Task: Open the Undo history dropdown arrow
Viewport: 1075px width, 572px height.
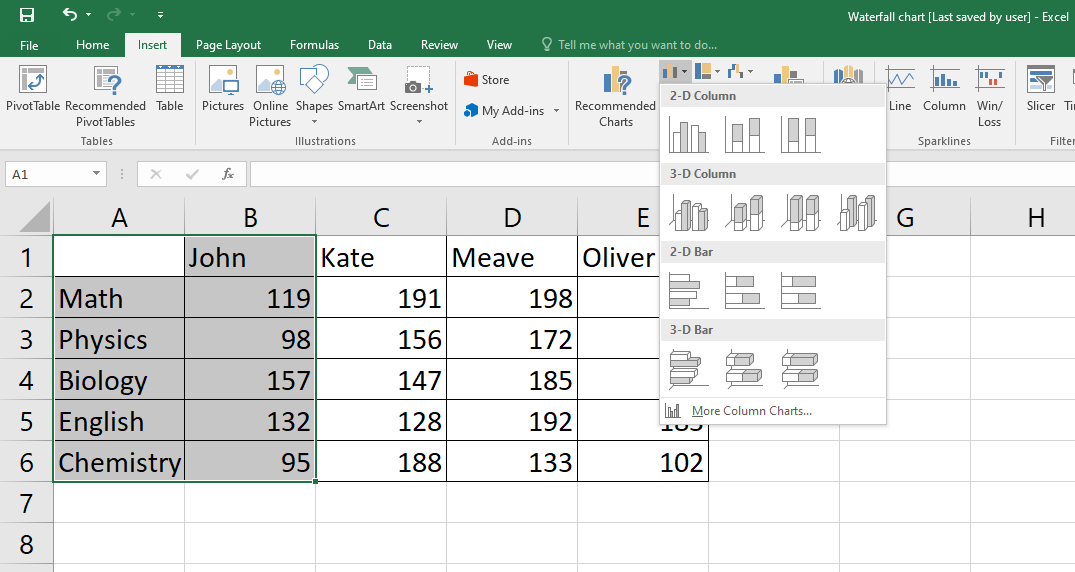Action: coord(89,15)
